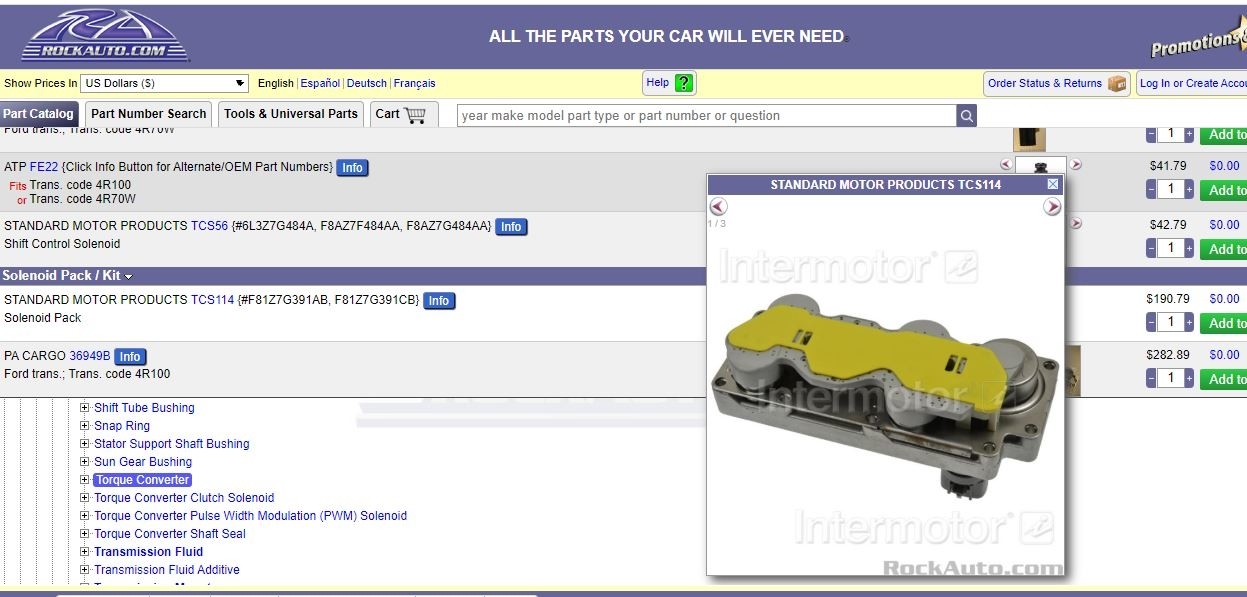Add PA CARGO 36949B to cart

click(x=1224, y=378)
